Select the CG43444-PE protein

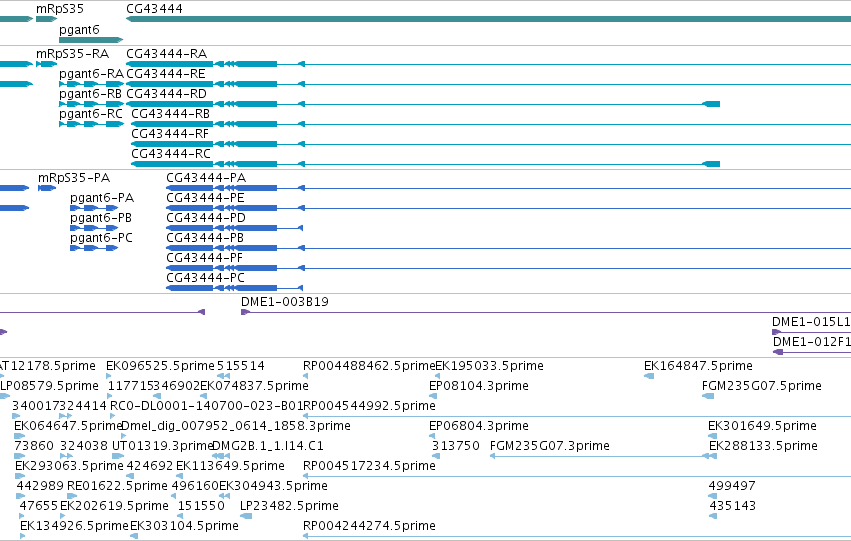(509, 208)
